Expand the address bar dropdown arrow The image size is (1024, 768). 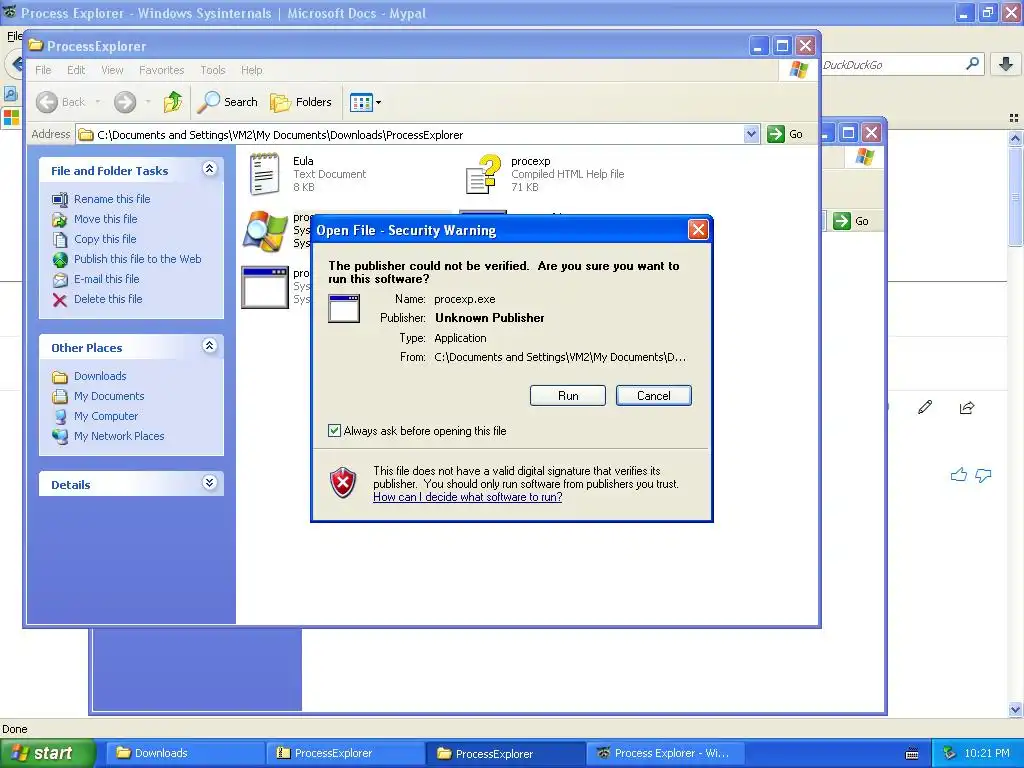click(752, 134)
